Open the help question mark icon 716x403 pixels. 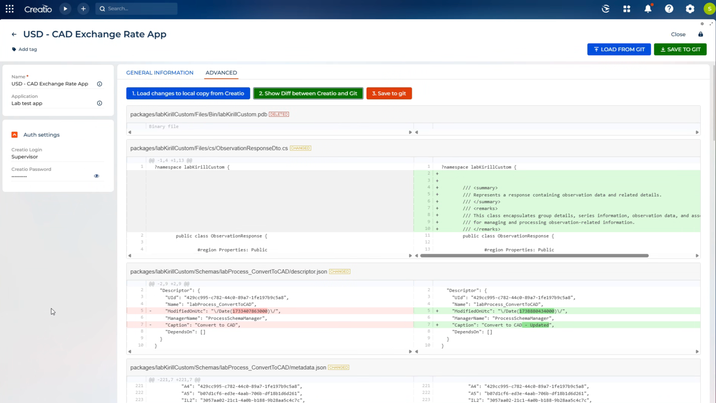click(x=669, y=9)
